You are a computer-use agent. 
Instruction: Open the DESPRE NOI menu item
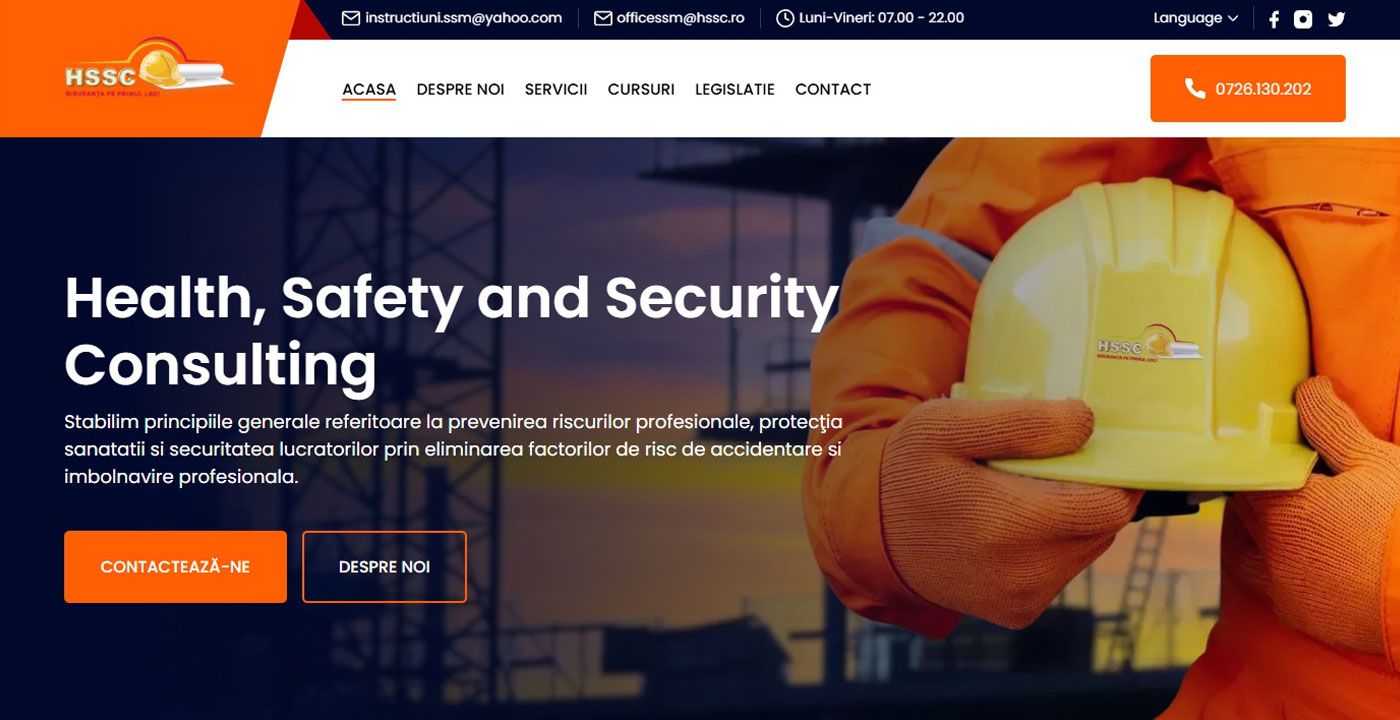click(460, 89)
